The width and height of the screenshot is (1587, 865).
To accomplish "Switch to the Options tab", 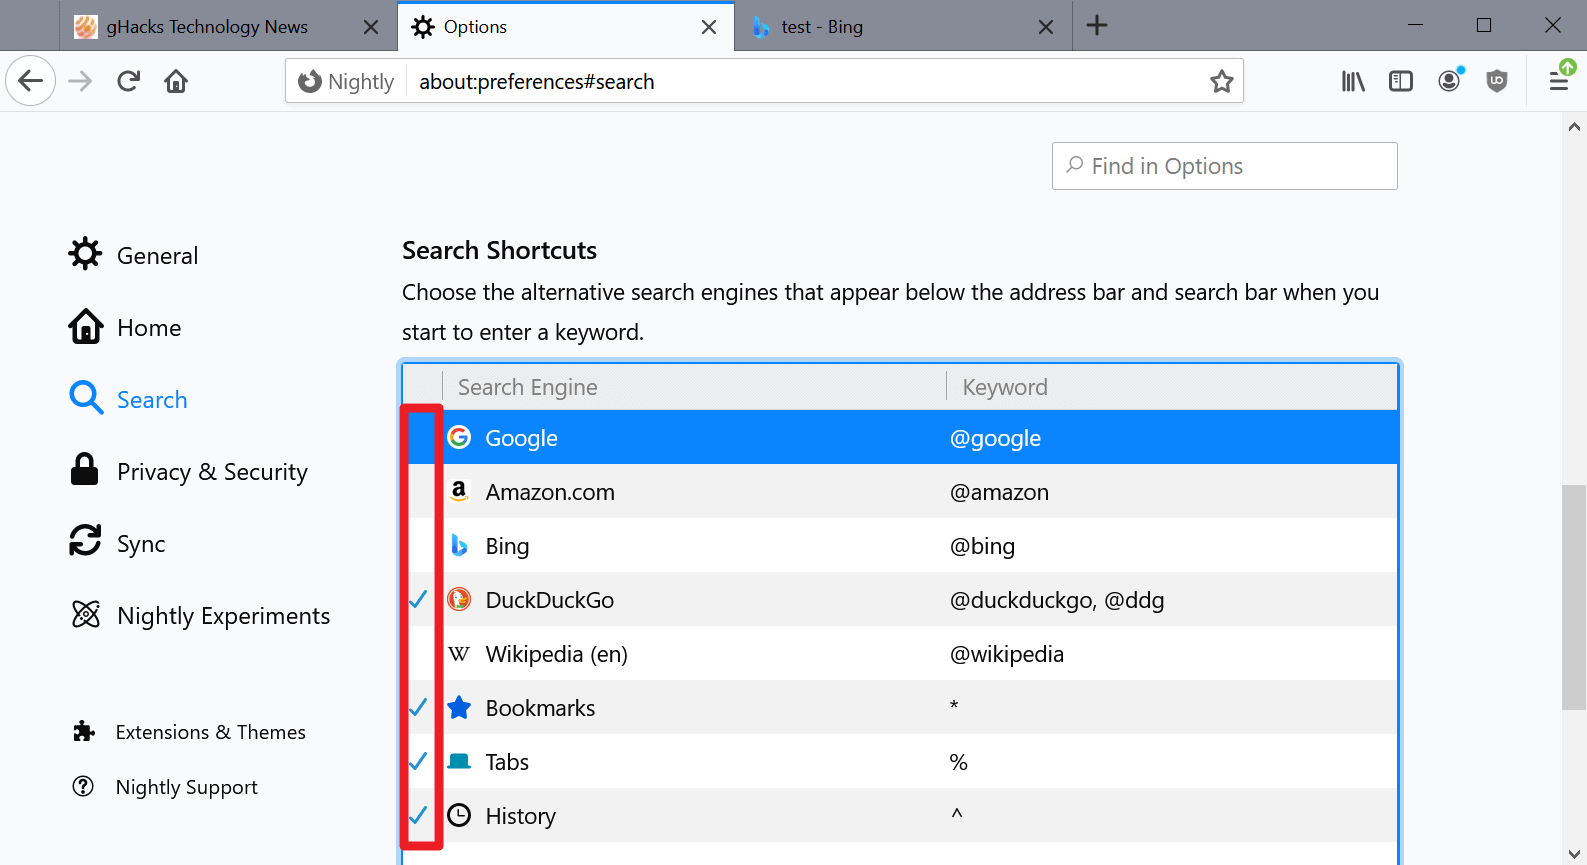I will [567, 27].
